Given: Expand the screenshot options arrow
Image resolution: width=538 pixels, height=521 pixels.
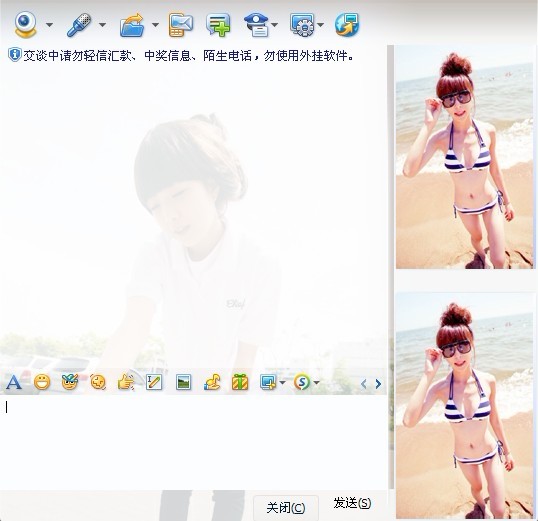Looking at the screenshot, I should point(282,382).
